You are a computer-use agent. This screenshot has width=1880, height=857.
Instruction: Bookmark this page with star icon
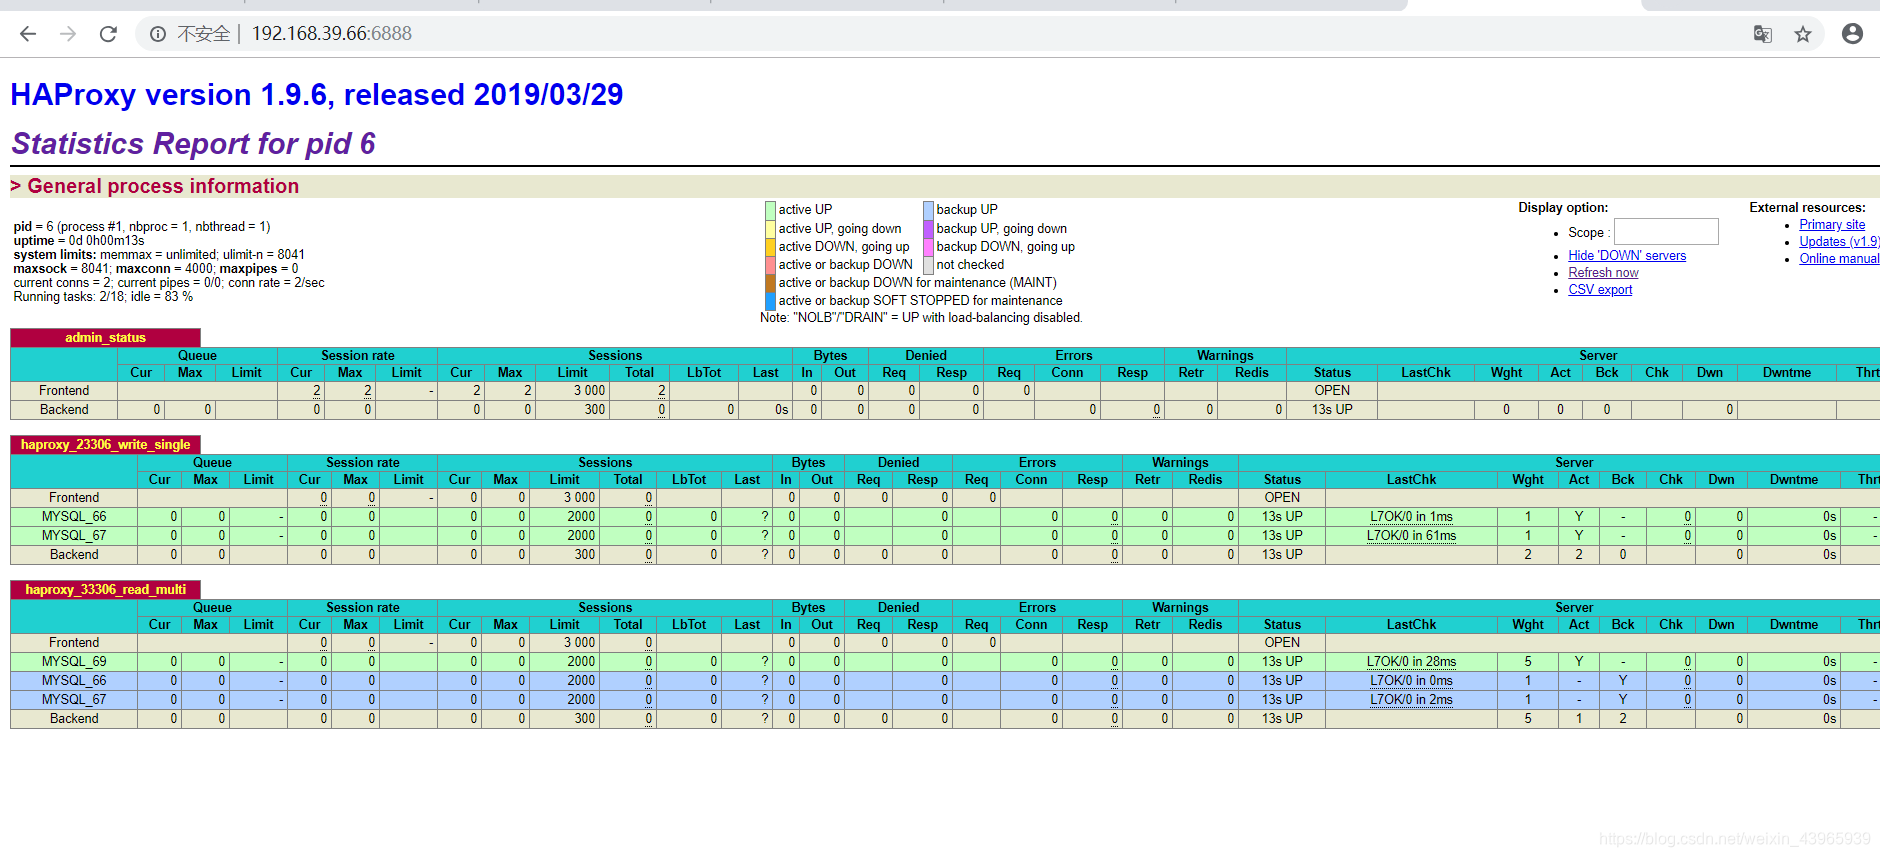pos(1803,34)
